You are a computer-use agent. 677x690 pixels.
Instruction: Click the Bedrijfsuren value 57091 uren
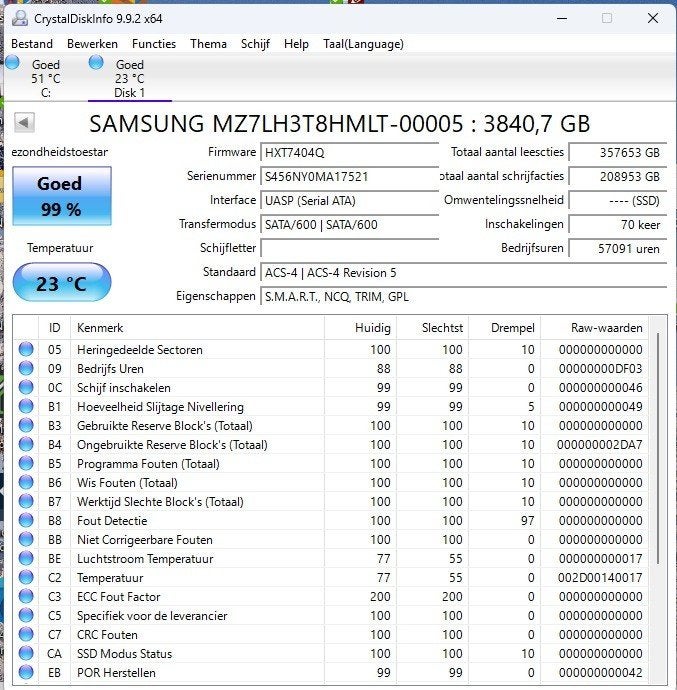[618, 249]
